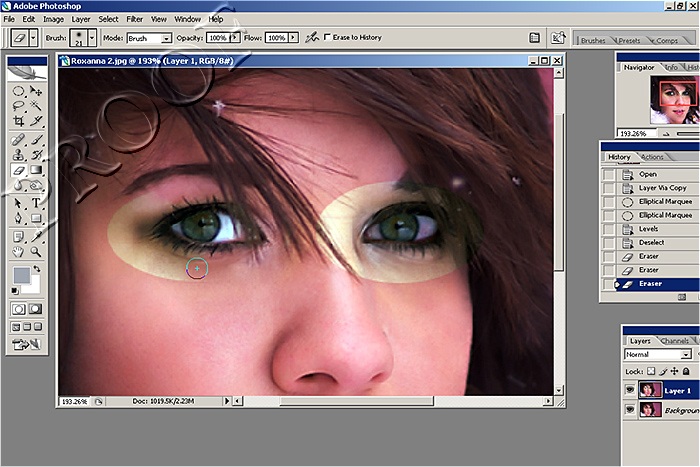Open the eraser Mode dropdown

coord(166,38)
